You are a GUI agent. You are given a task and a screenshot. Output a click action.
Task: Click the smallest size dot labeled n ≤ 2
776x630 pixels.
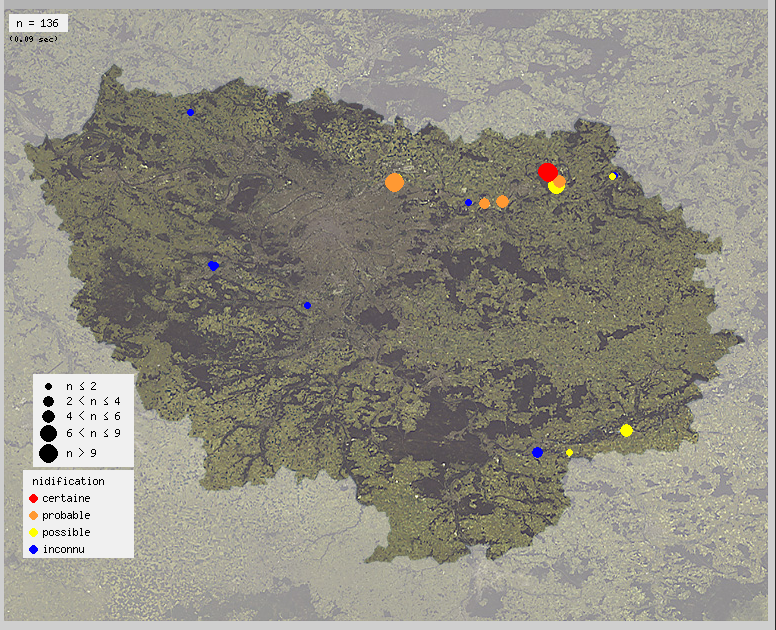pyautogui.click(x=48, y=386)
